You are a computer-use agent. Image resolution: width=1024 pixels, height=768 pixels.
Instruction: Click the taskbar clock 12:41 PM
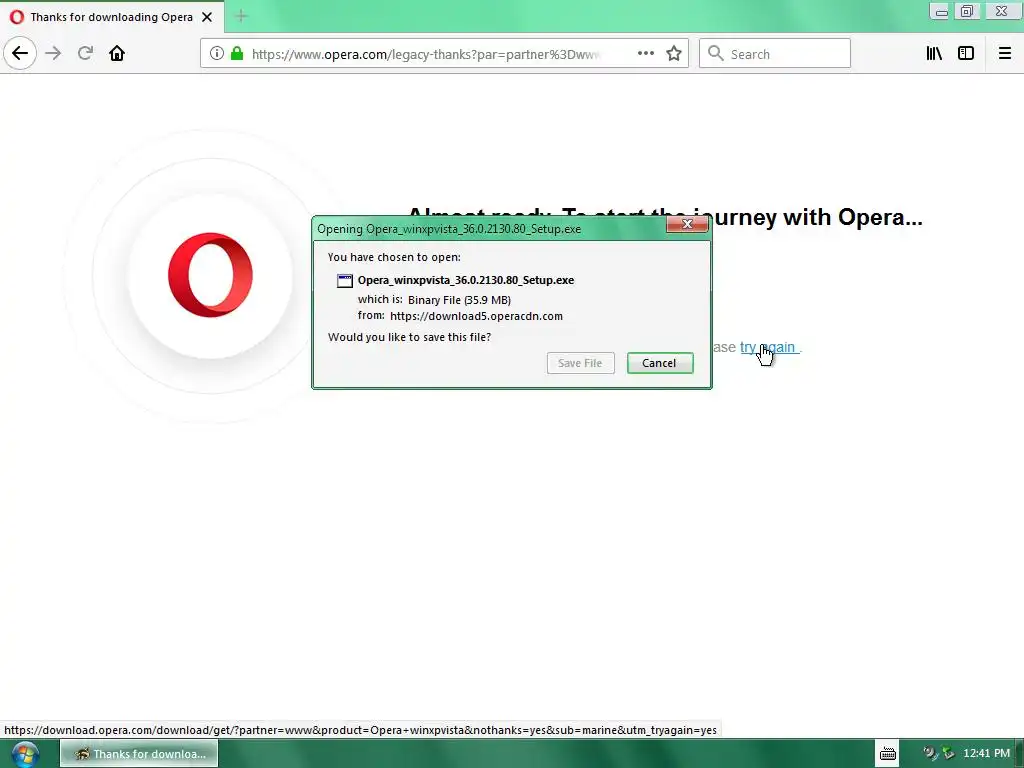(986, 754)
